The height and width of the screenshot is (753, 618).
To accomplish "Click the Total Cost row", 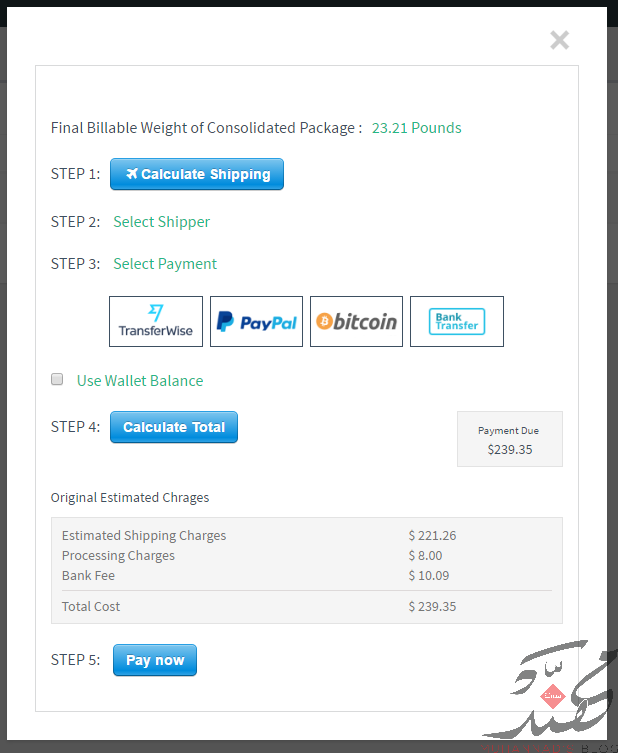I will click(x=307, y=607).
